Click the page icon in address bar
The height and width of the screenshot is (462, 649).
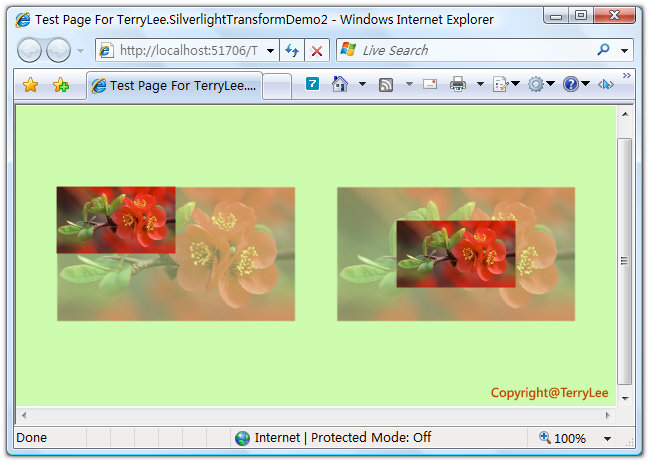107,51
